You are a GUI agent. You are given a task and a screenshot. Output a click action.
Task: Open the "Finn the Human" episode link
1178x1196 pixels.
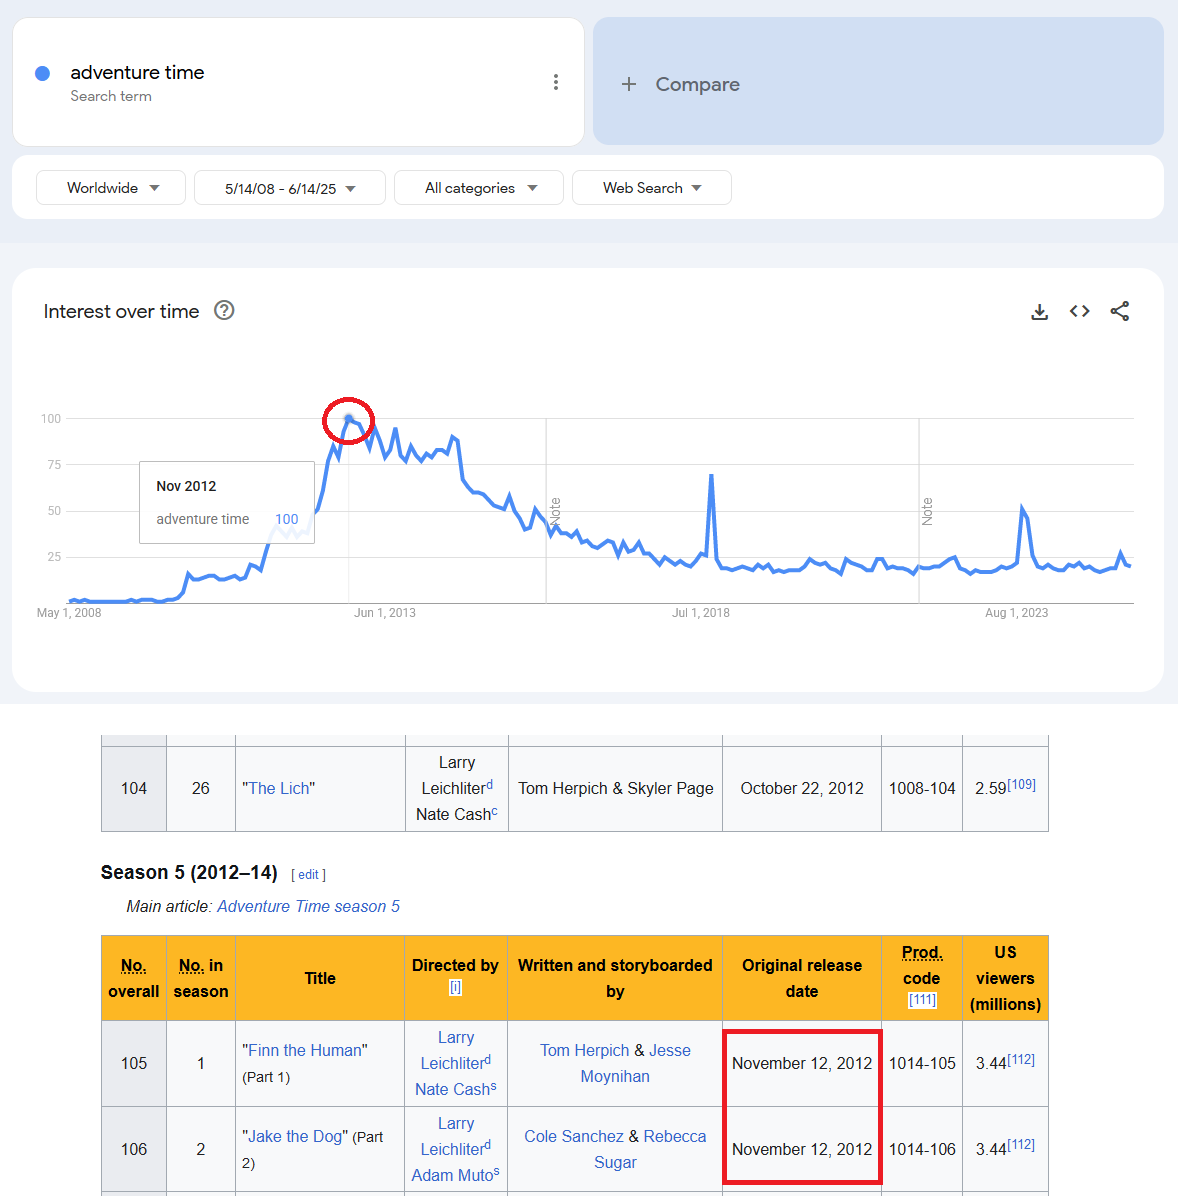click(304, 1050)
